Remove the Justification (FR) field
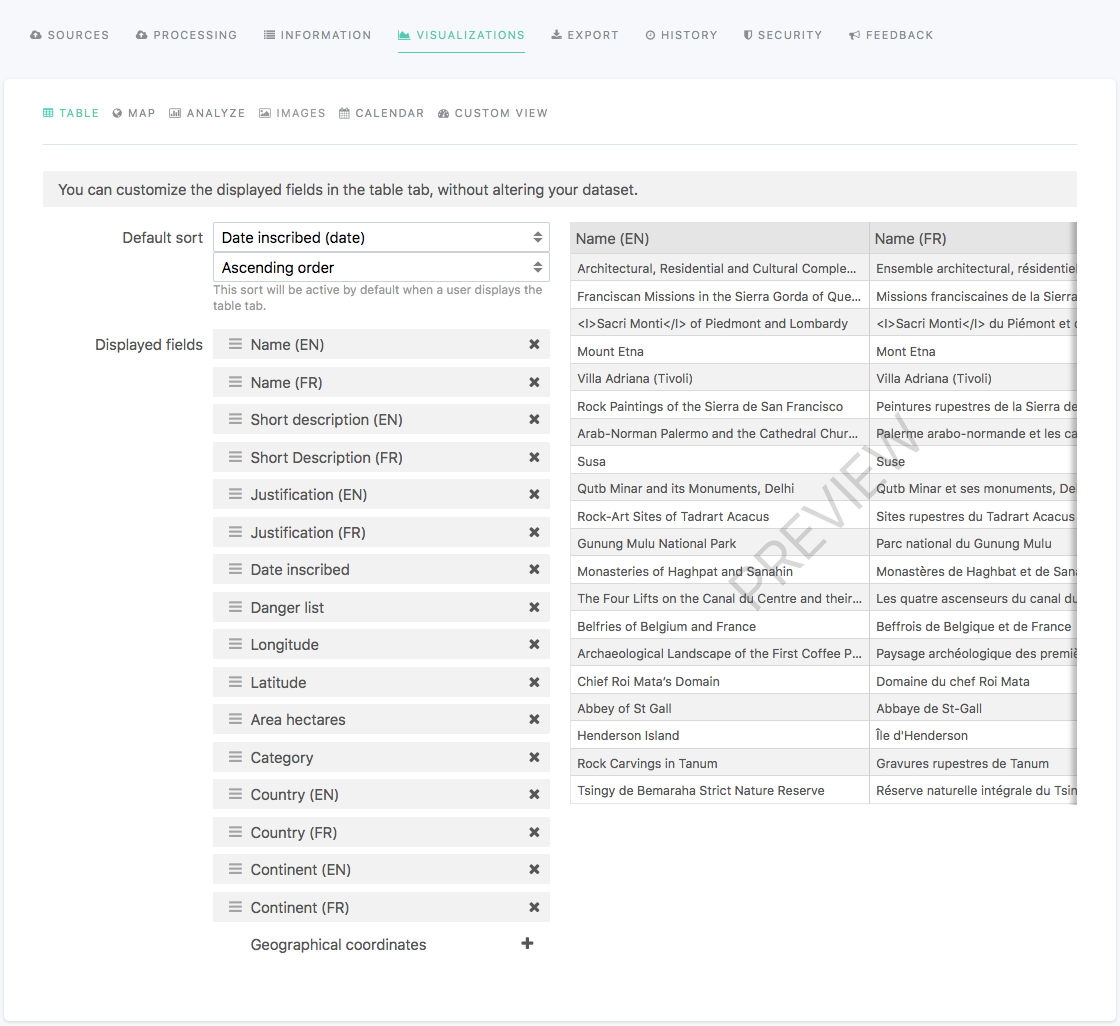This screenshot has height=1026, width=1120. tap(534, 533)
